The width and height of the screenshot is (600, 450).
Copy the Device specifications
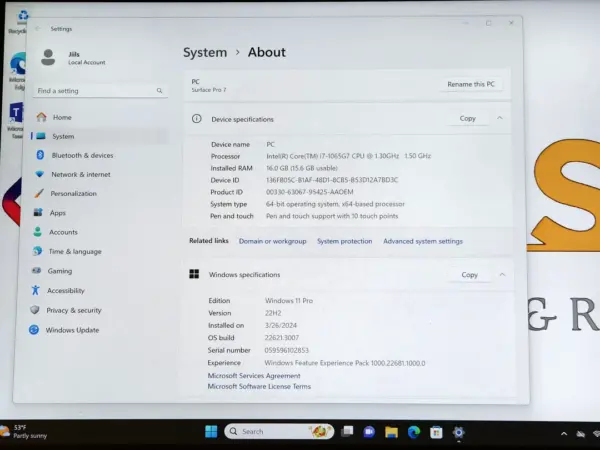coord(468,119)
